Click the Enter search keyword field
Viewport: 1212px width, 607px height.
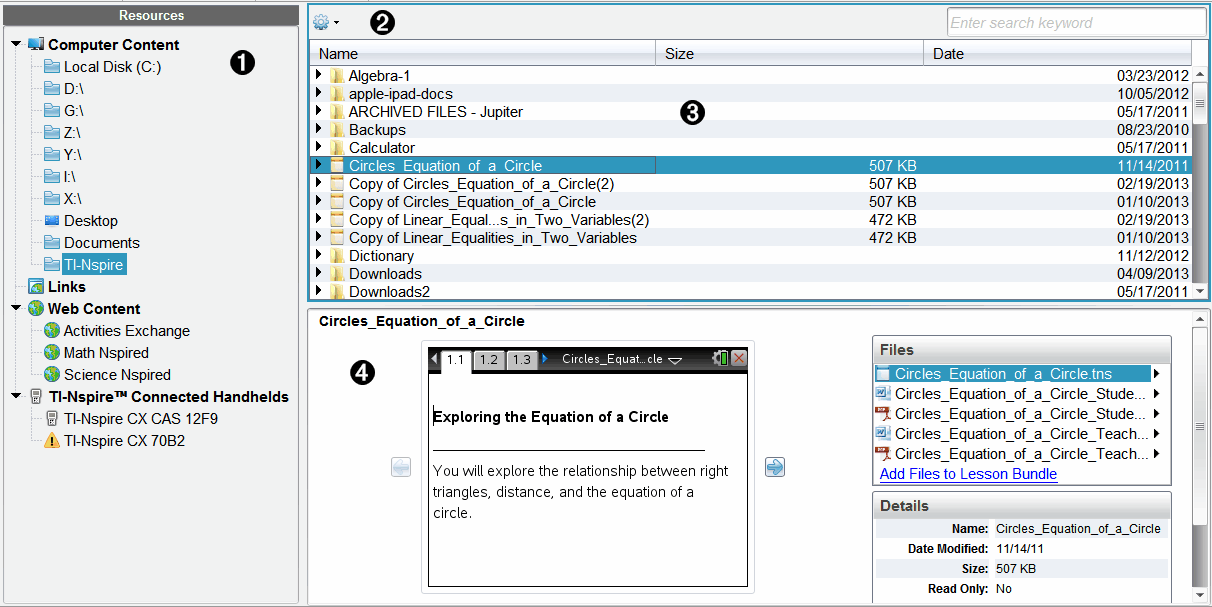pos(1075,21)
